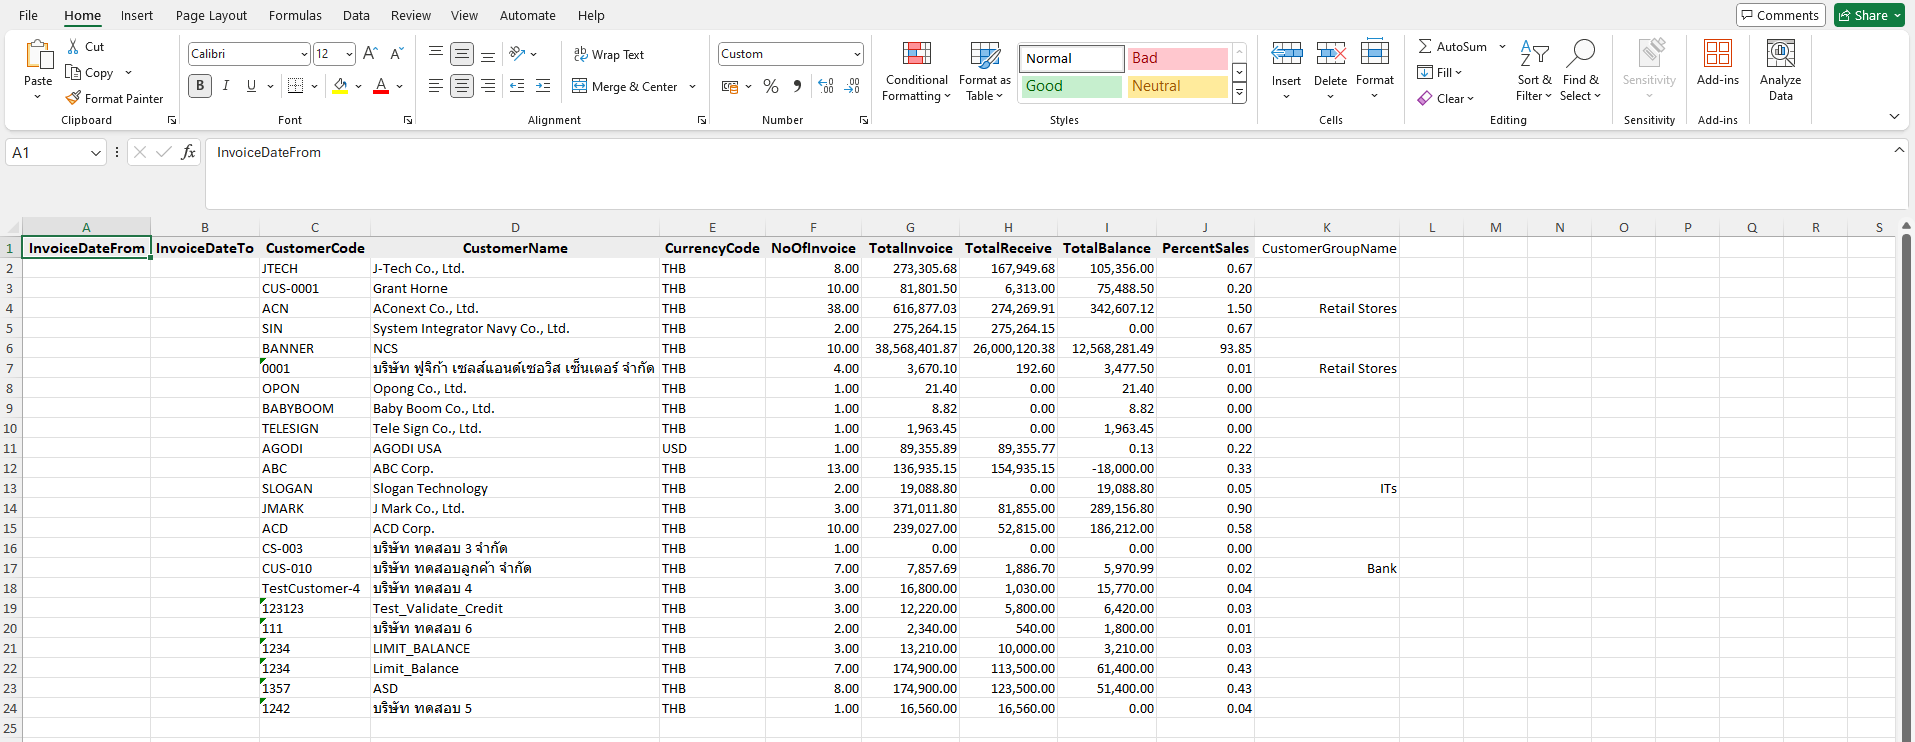The image size is (1915, 742).
Task: Increase indent in Alignment group
Action: [x=543, y=86]
